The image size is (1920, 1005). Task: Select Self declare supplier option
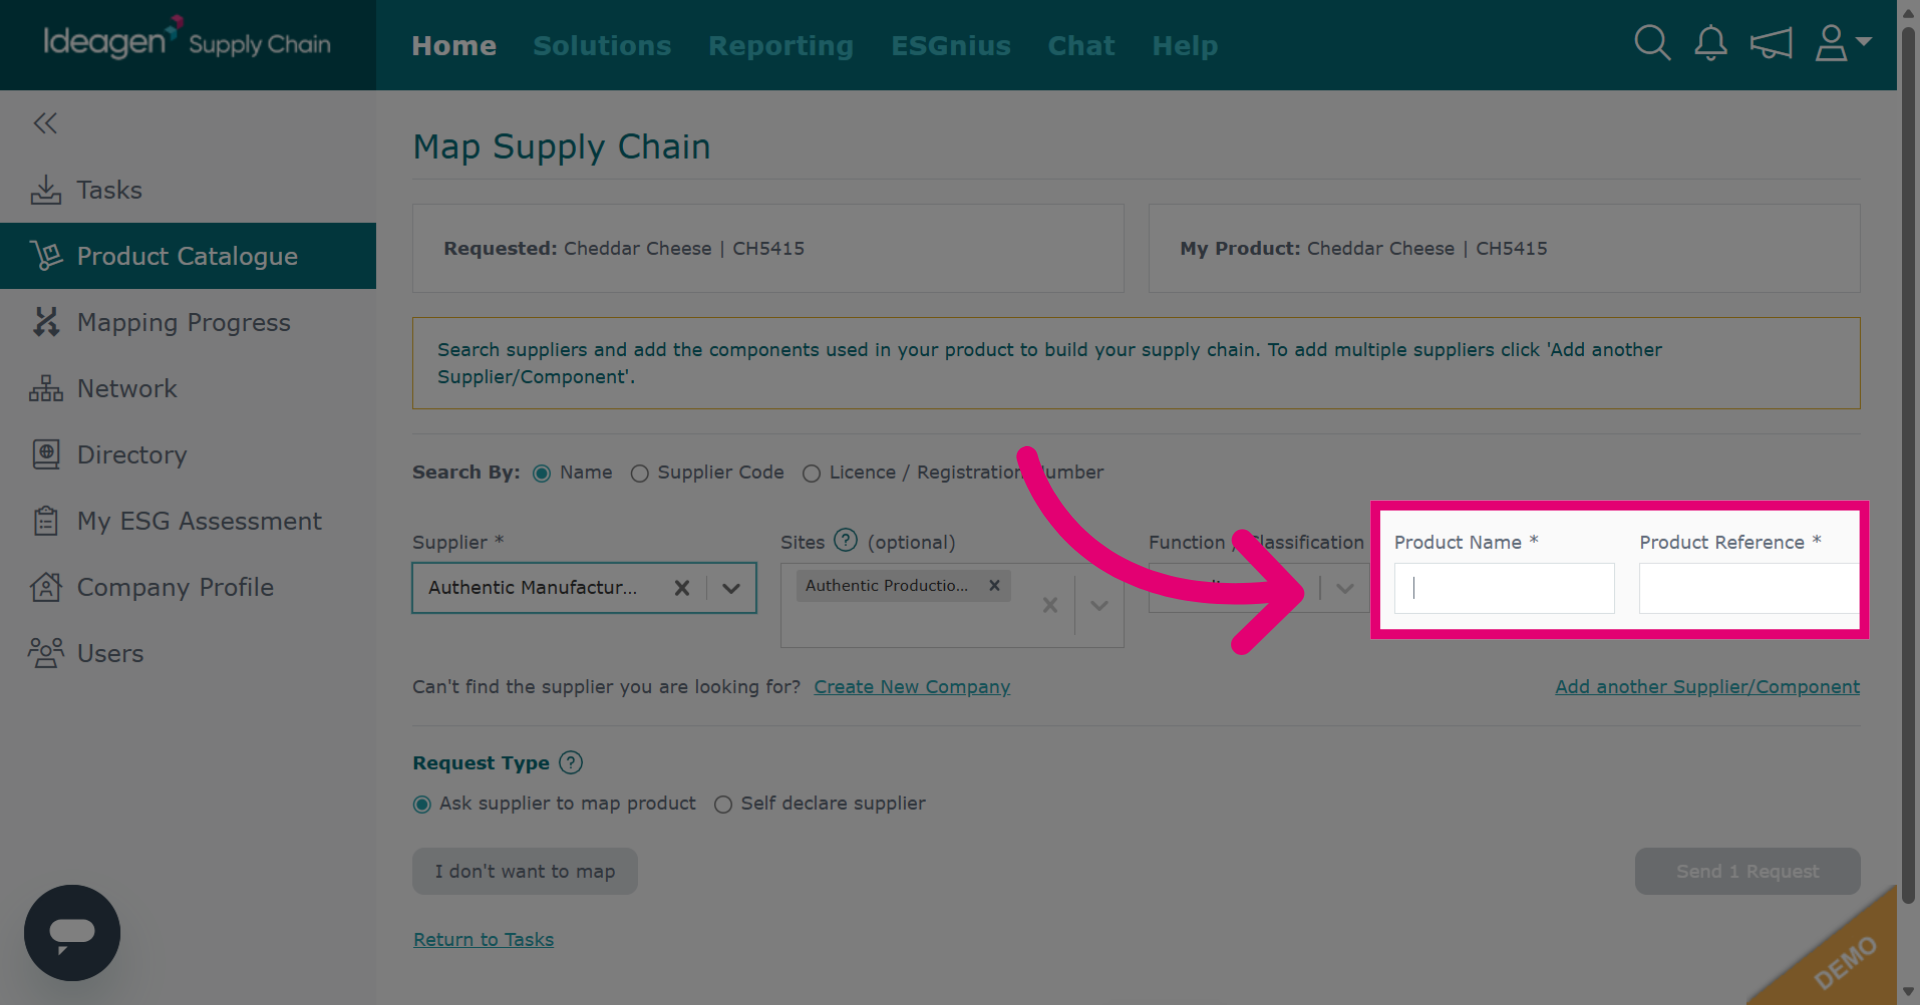pos(723,804)
